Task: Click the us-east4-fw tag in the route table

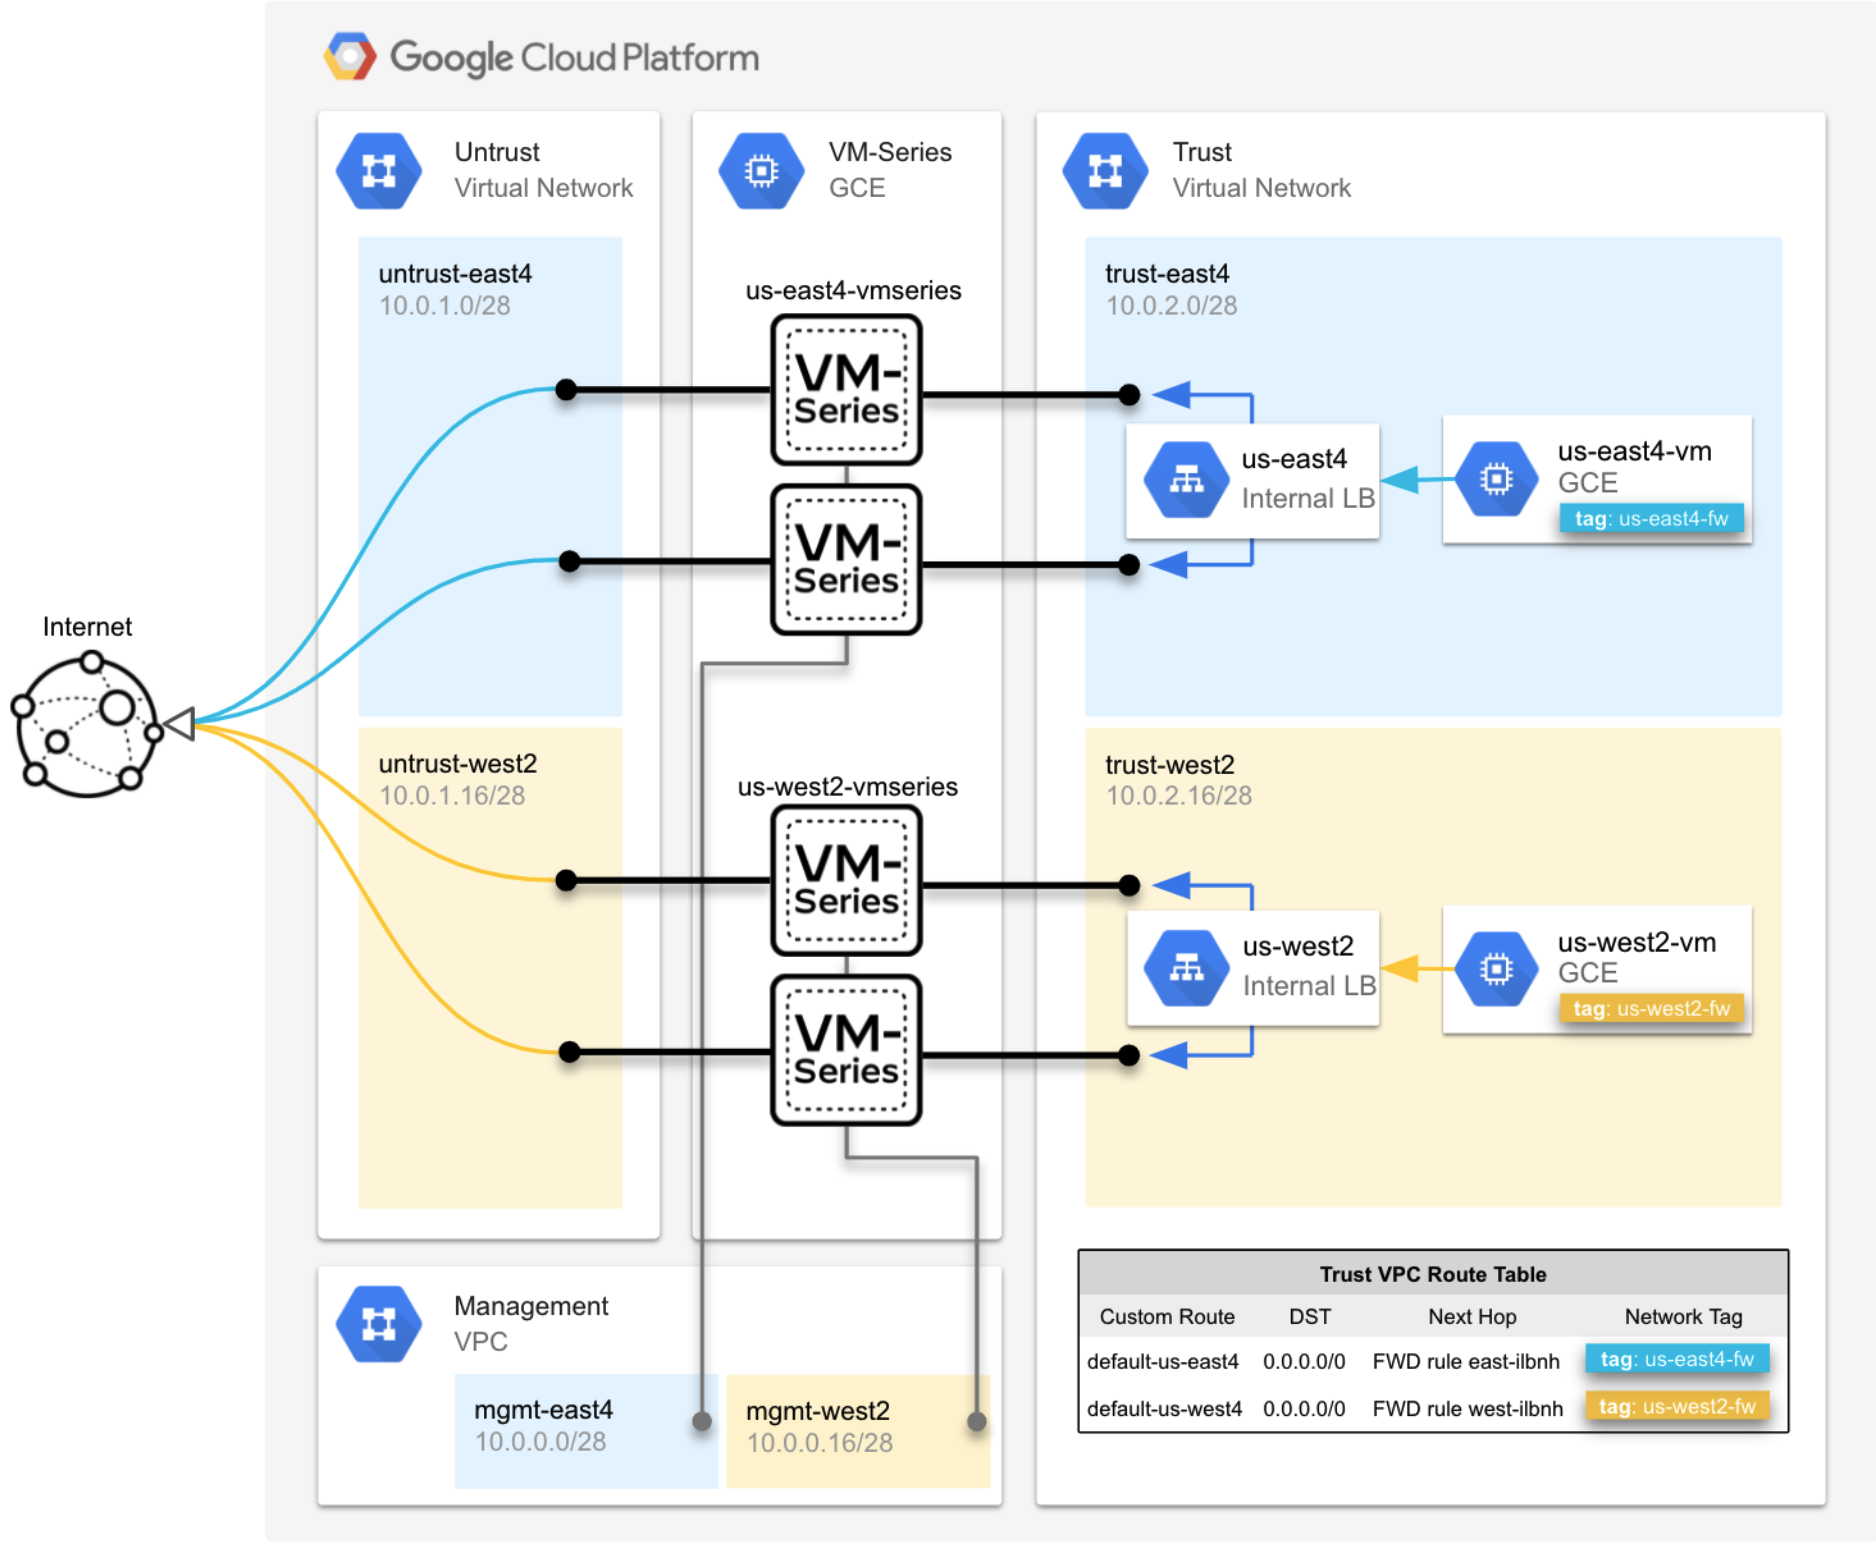Action: tap(1677, 1359)
